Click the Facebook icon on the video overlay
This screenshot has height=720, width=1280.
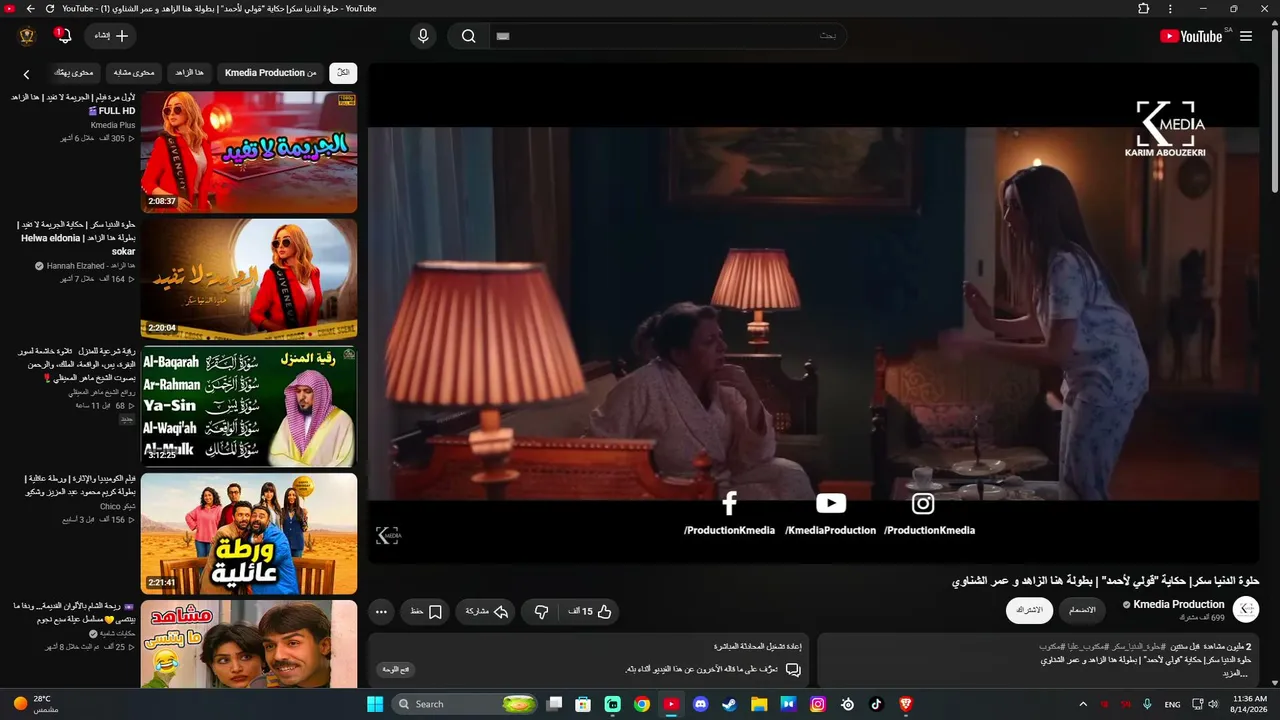click(x=729, y=504)
